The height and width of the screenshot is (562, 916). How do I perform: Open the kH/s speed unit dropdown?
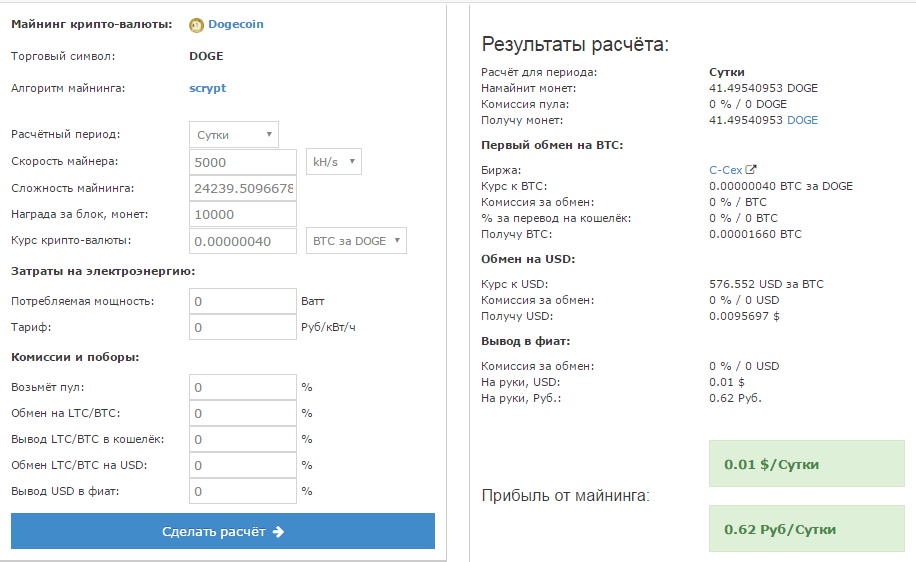(332, 162)
